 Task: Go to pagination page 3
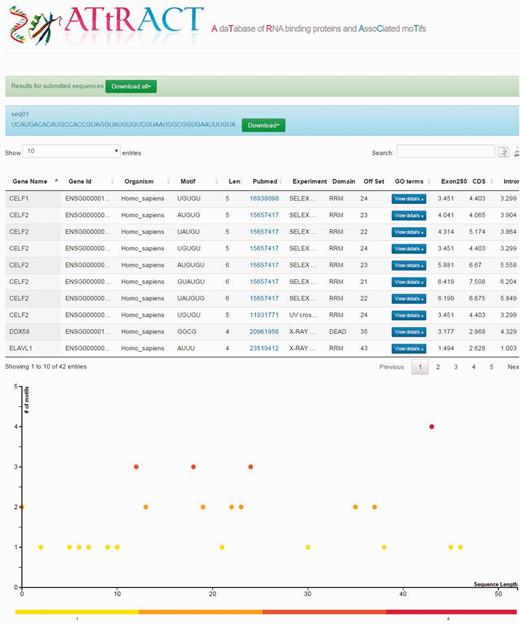pos(456,367)
